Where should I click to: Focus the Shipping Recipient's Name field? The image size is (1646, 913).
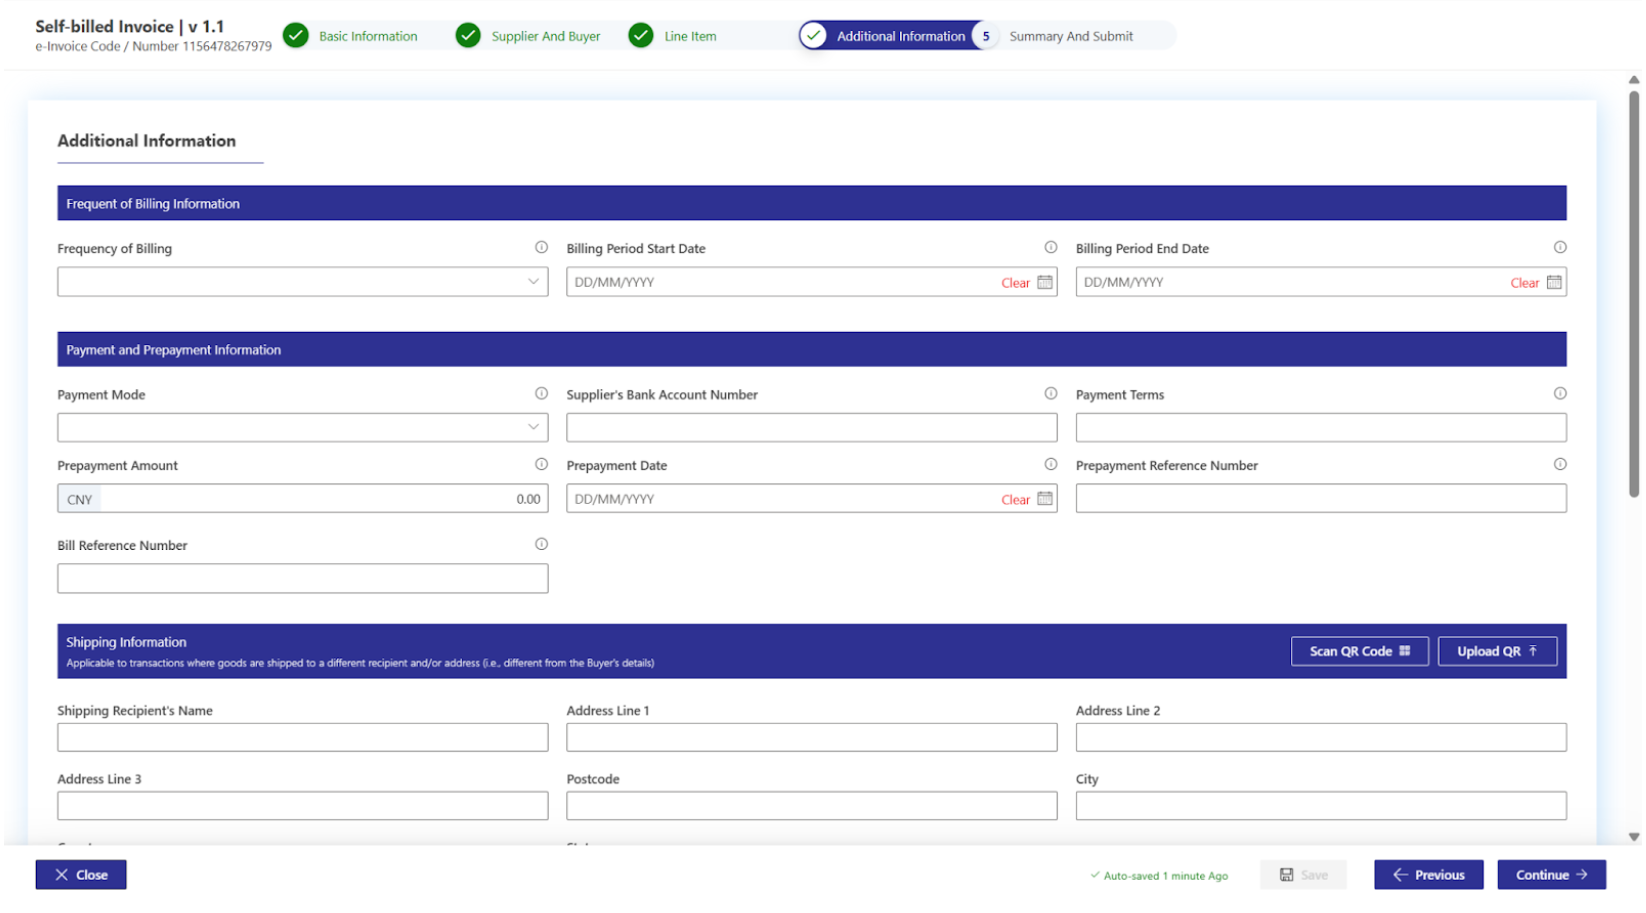pos(302,737)
